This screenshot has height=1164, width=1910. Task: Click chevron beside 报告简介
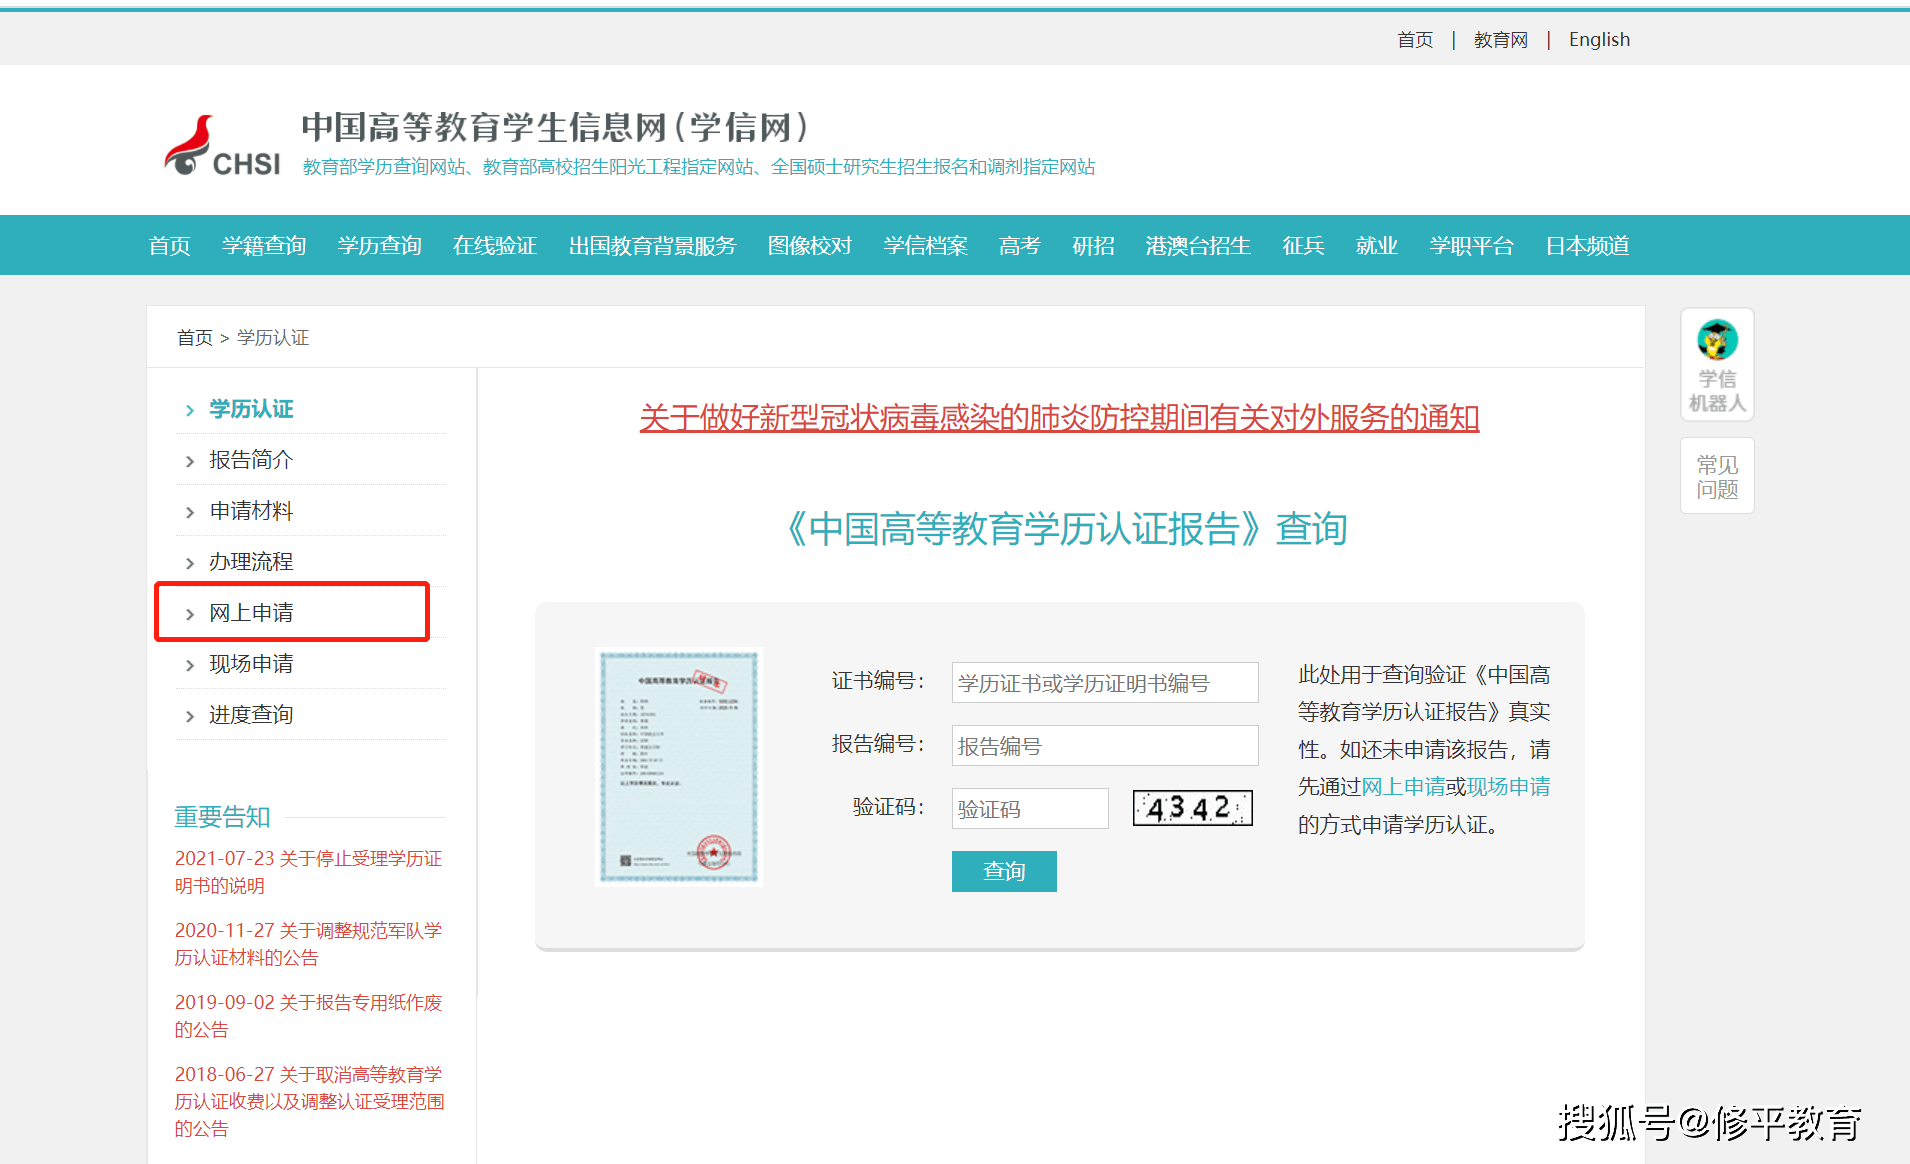coord(190,461)
